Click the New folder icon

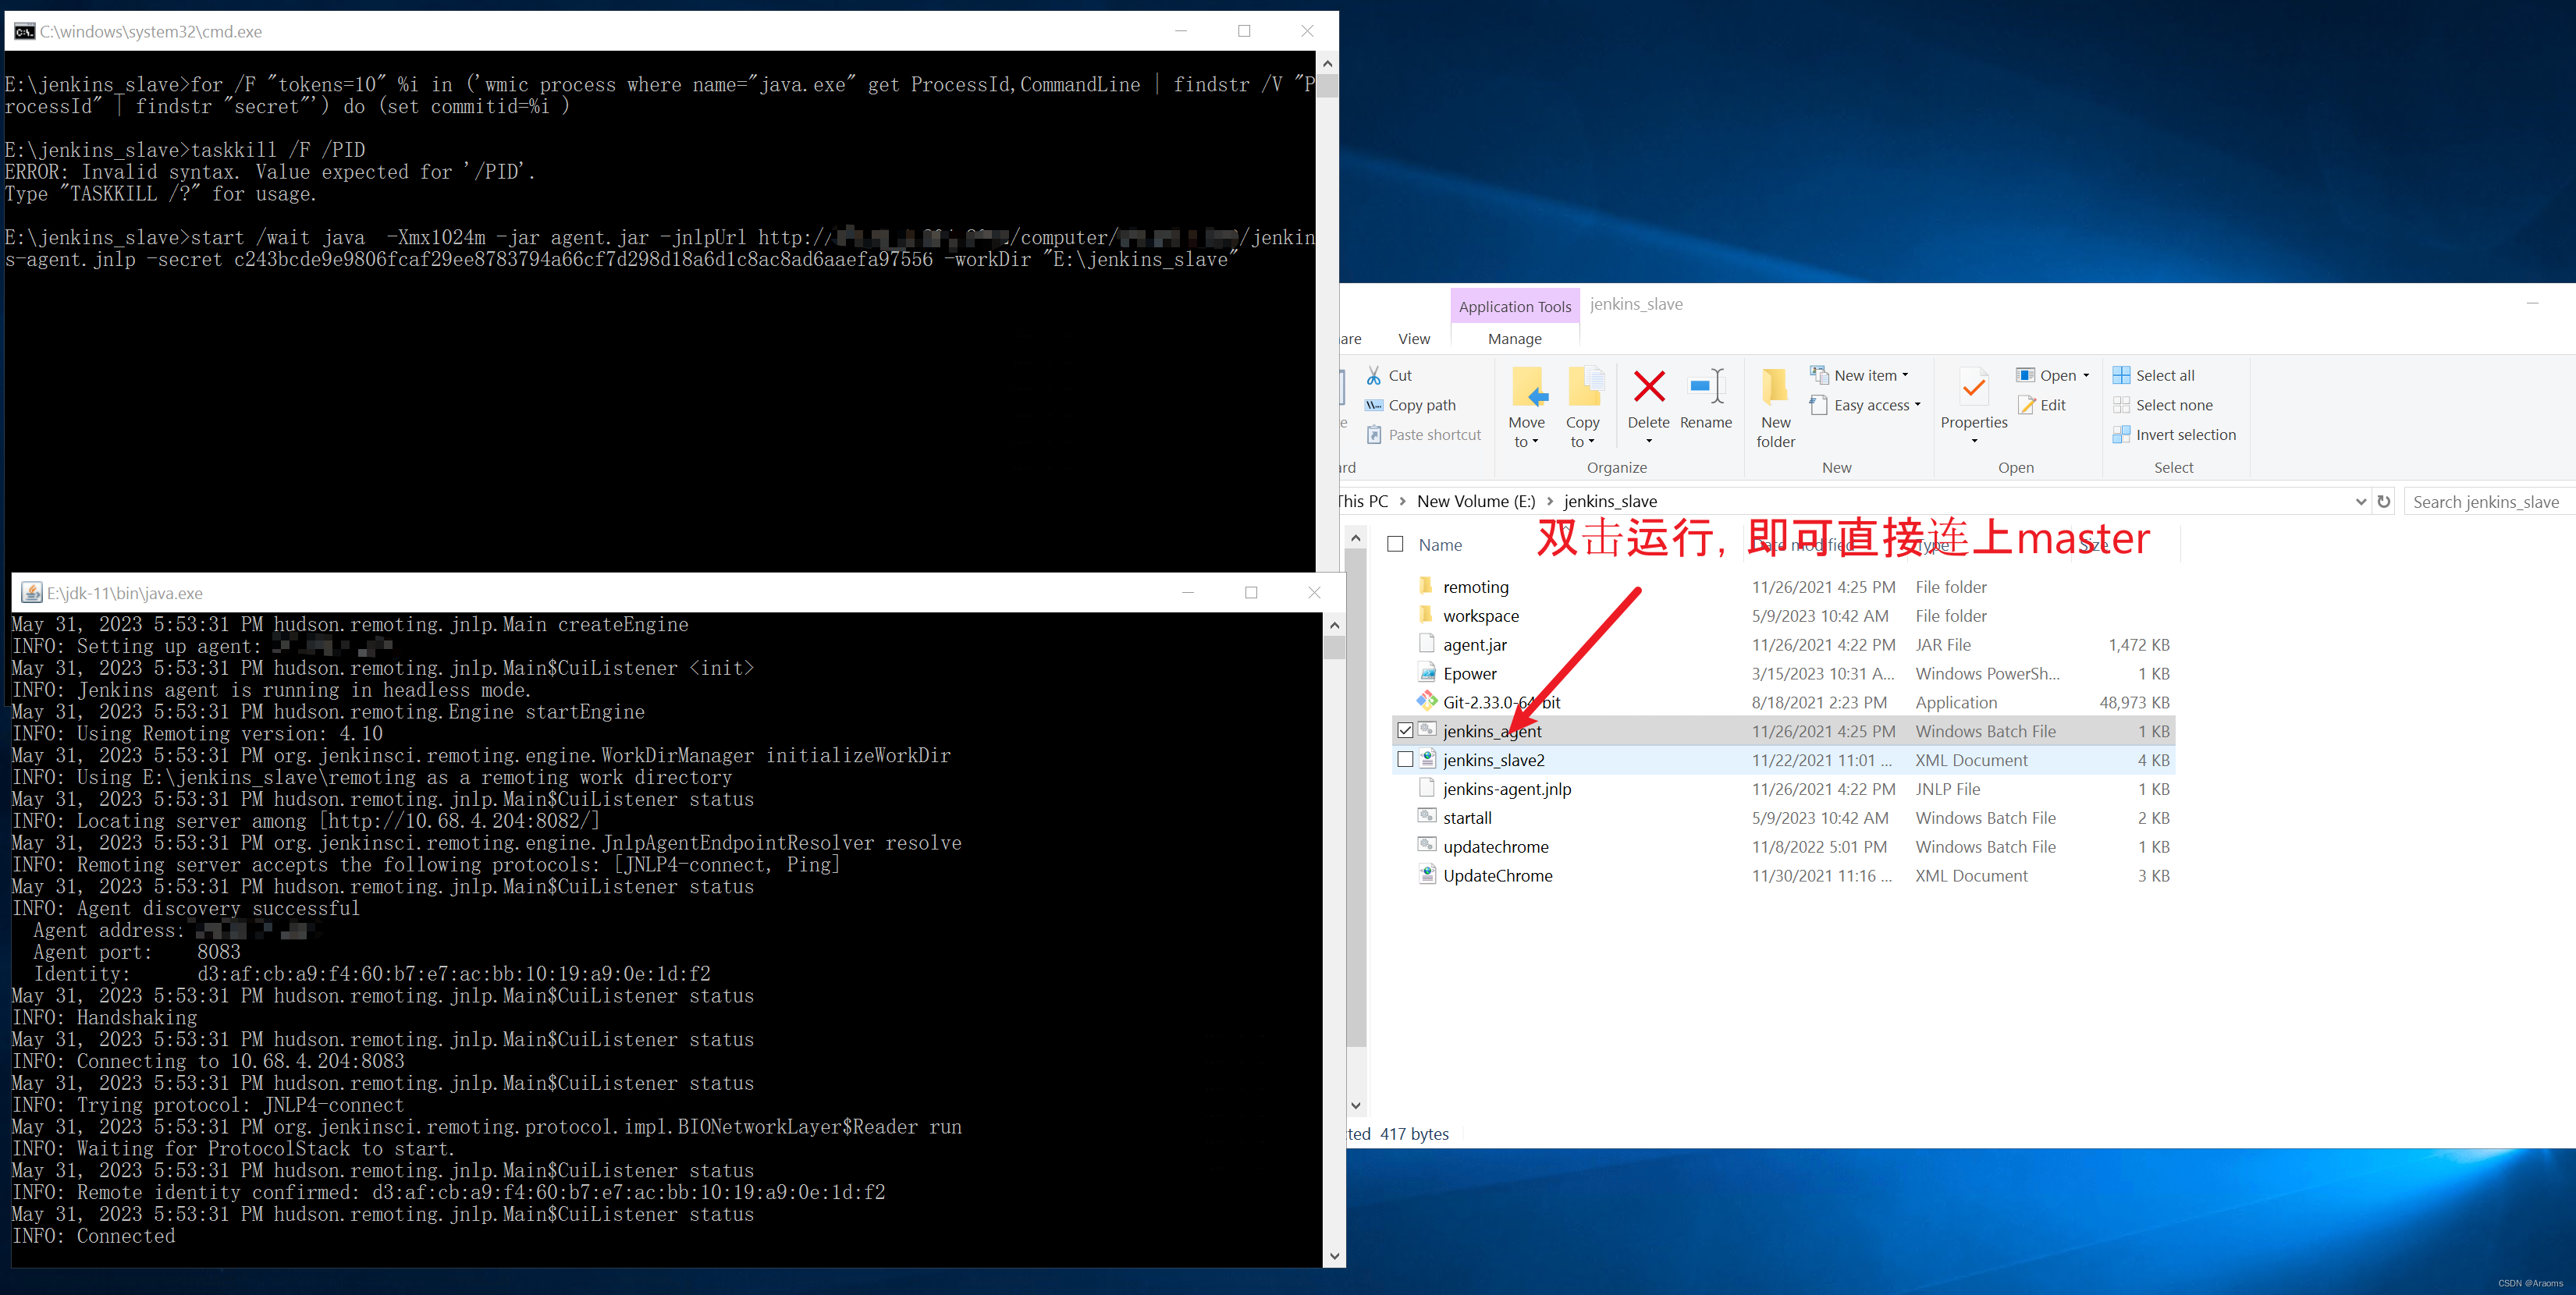click(x=1775, y=388)
